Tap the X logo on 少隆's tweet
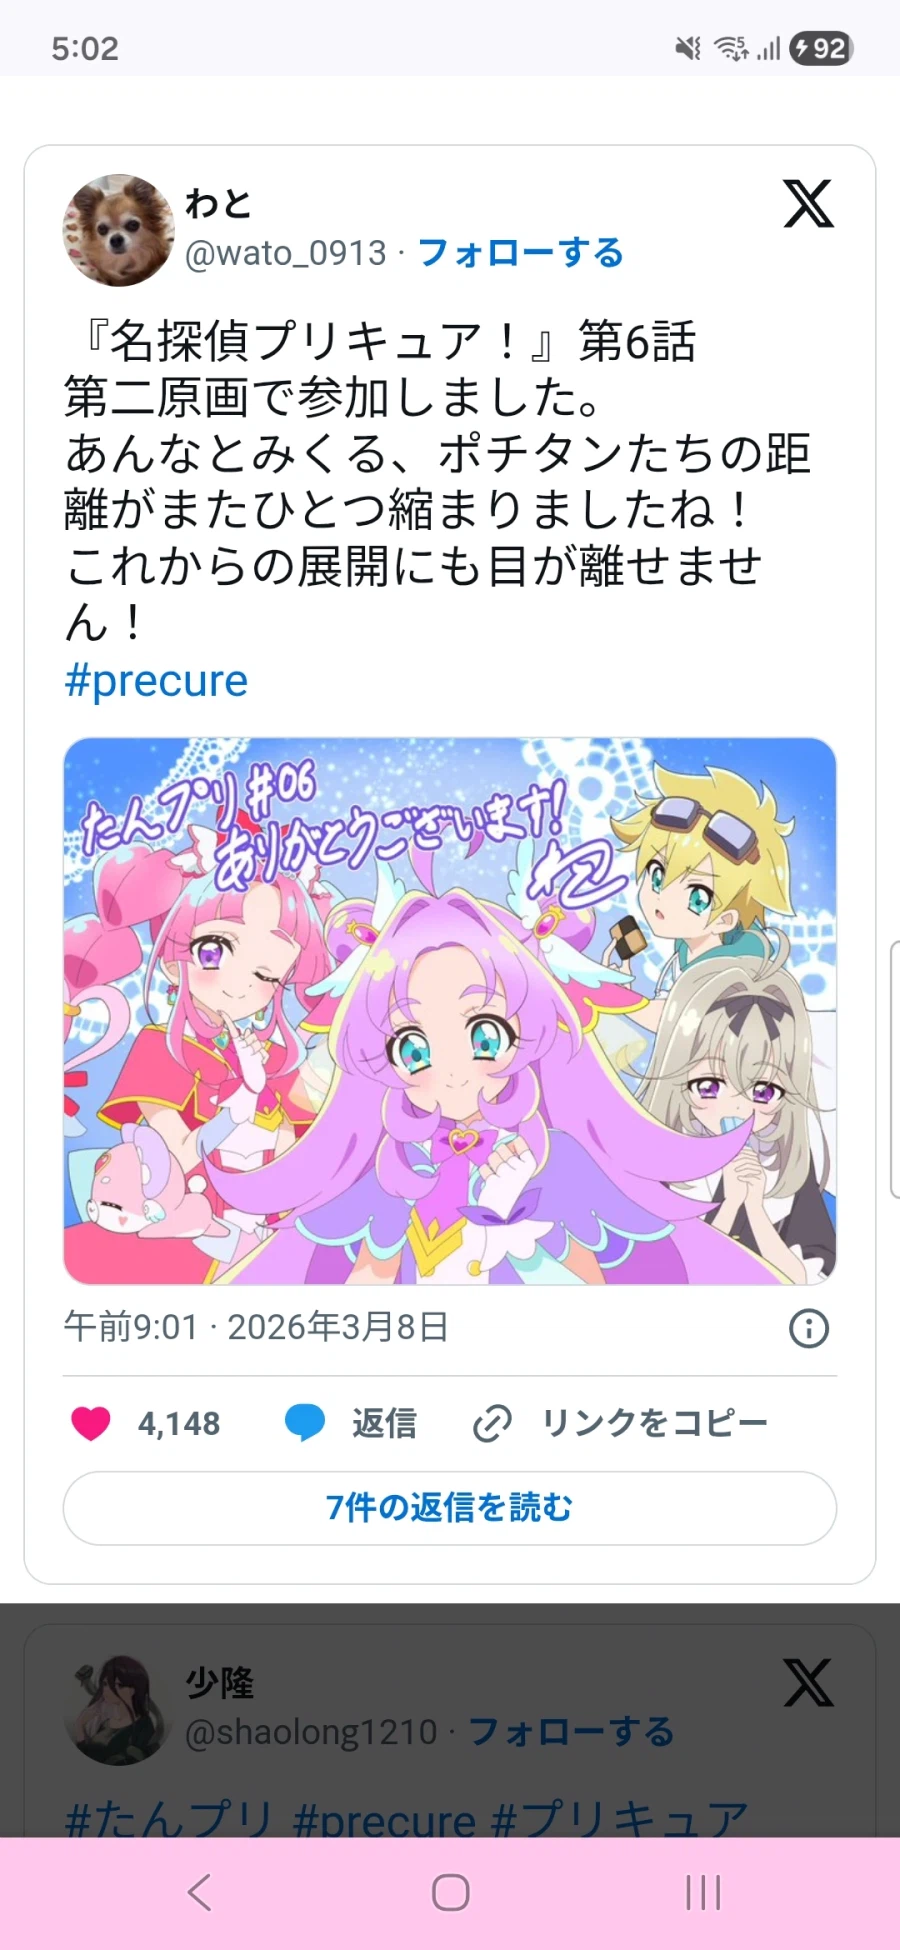This screenshot has height=1950, width=900. point(808,1683)
